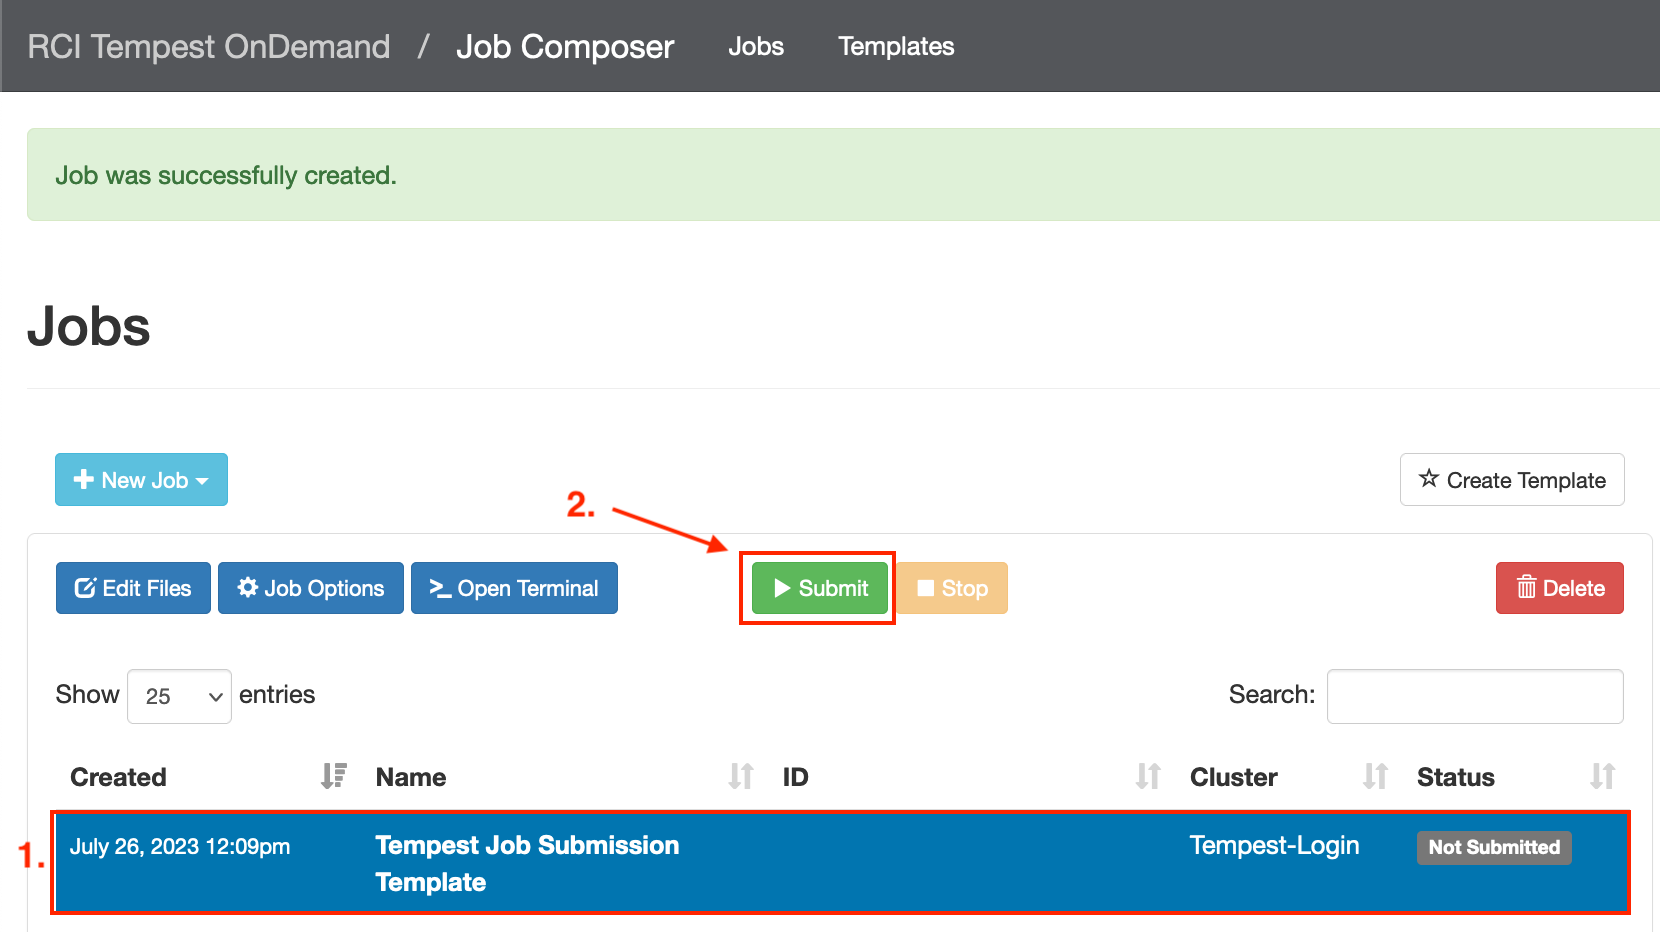
Task: Focus the Search input field
Action: point(1474,696)
